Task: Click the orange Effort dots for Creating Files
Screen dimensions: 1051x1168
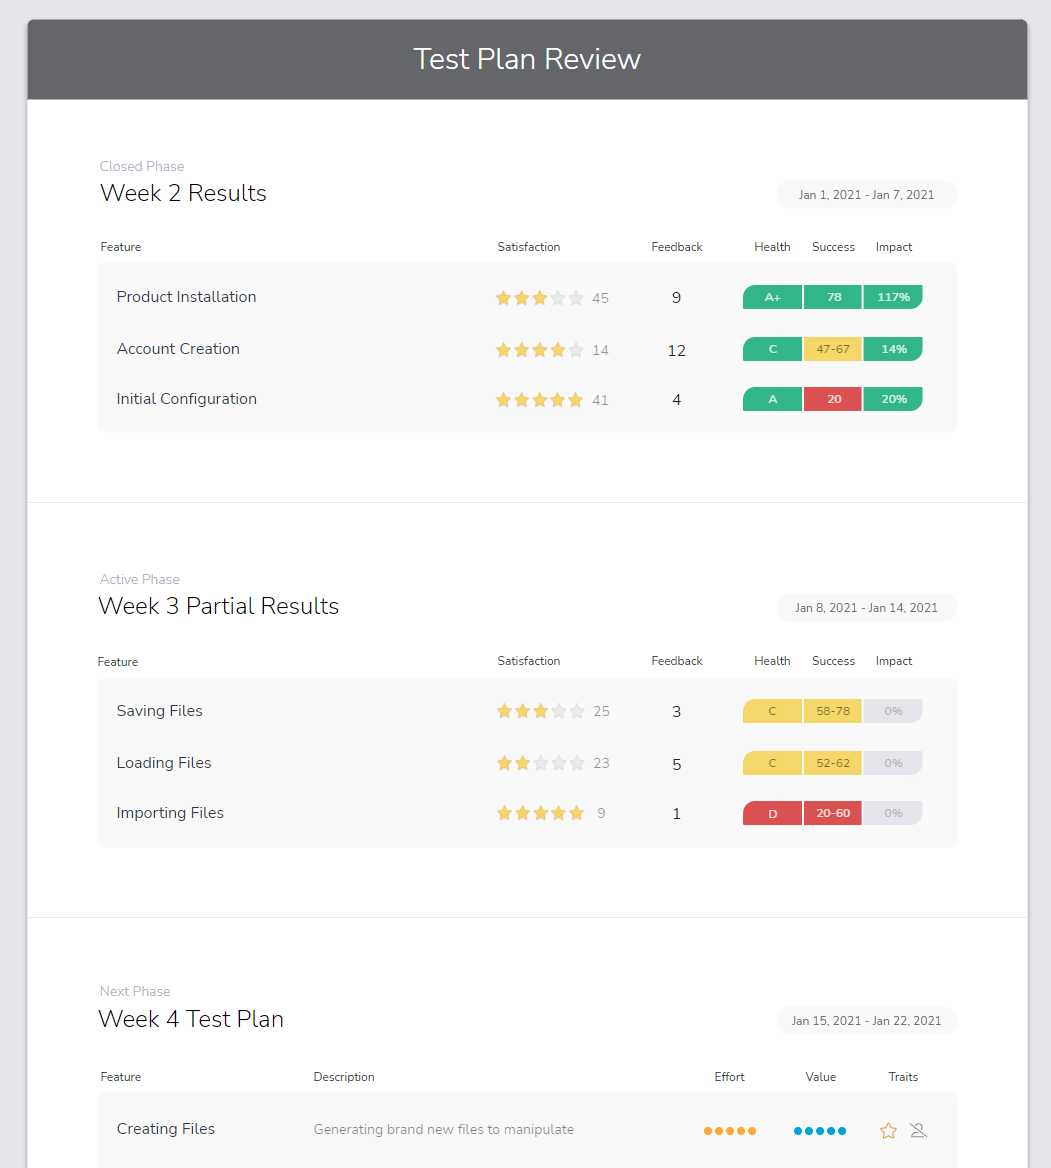Action: (x=730, y=1131)
